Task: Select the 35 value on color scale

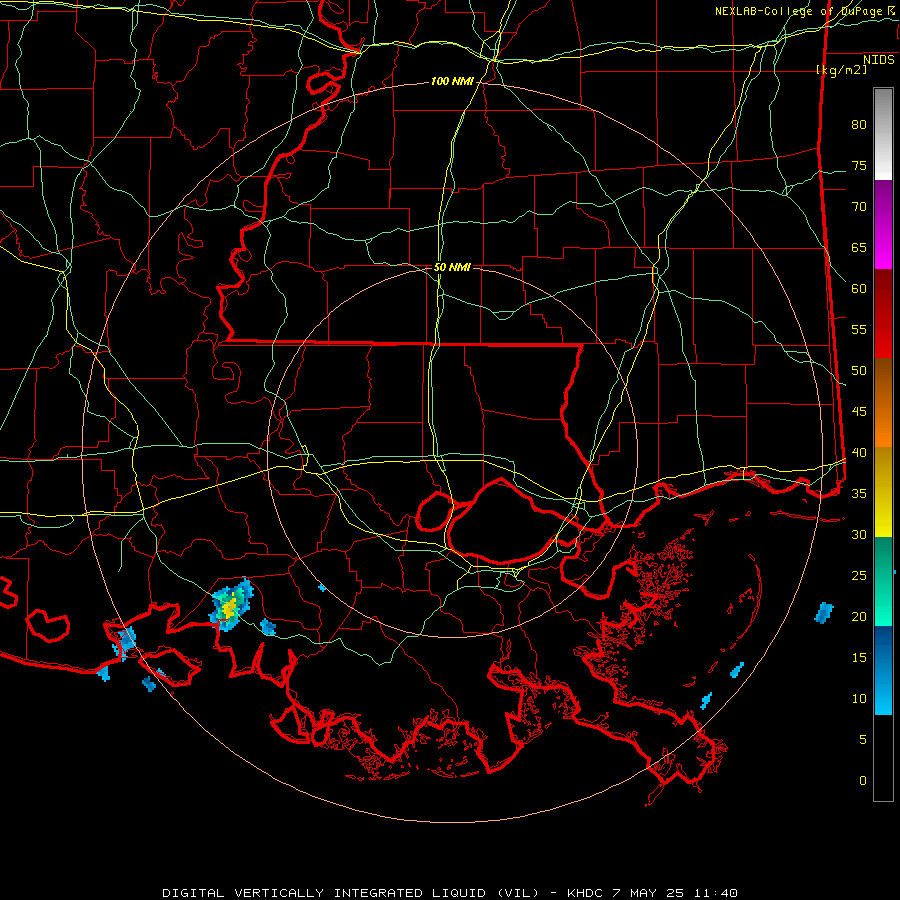Action: 859,494
